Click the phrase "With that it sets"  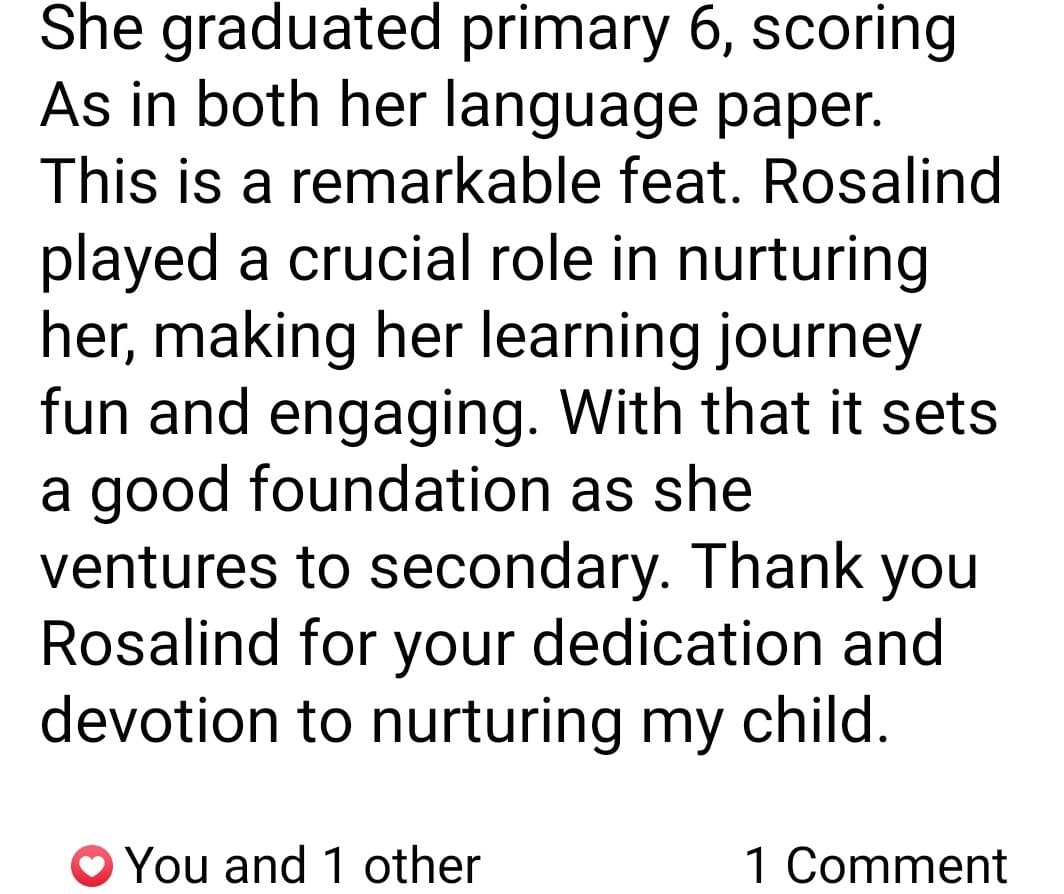(x=780, y=413)
